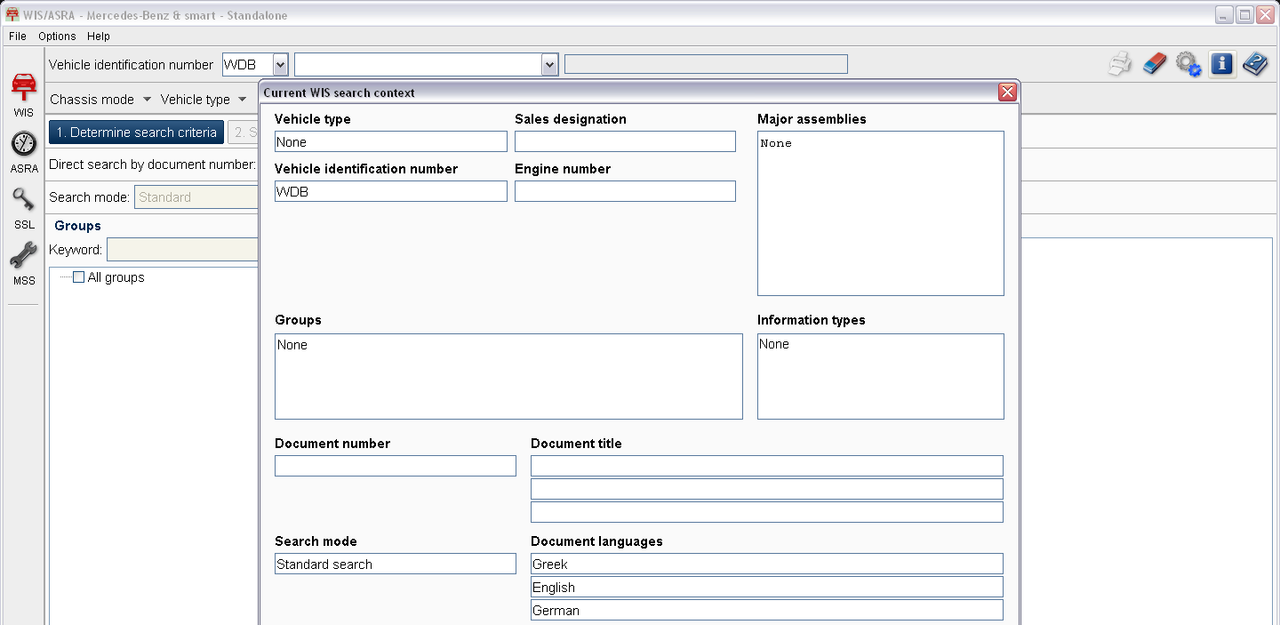Click the first Document title field
The height and width of the screenshot is (625, 1280).
click(x=767, y=466)
